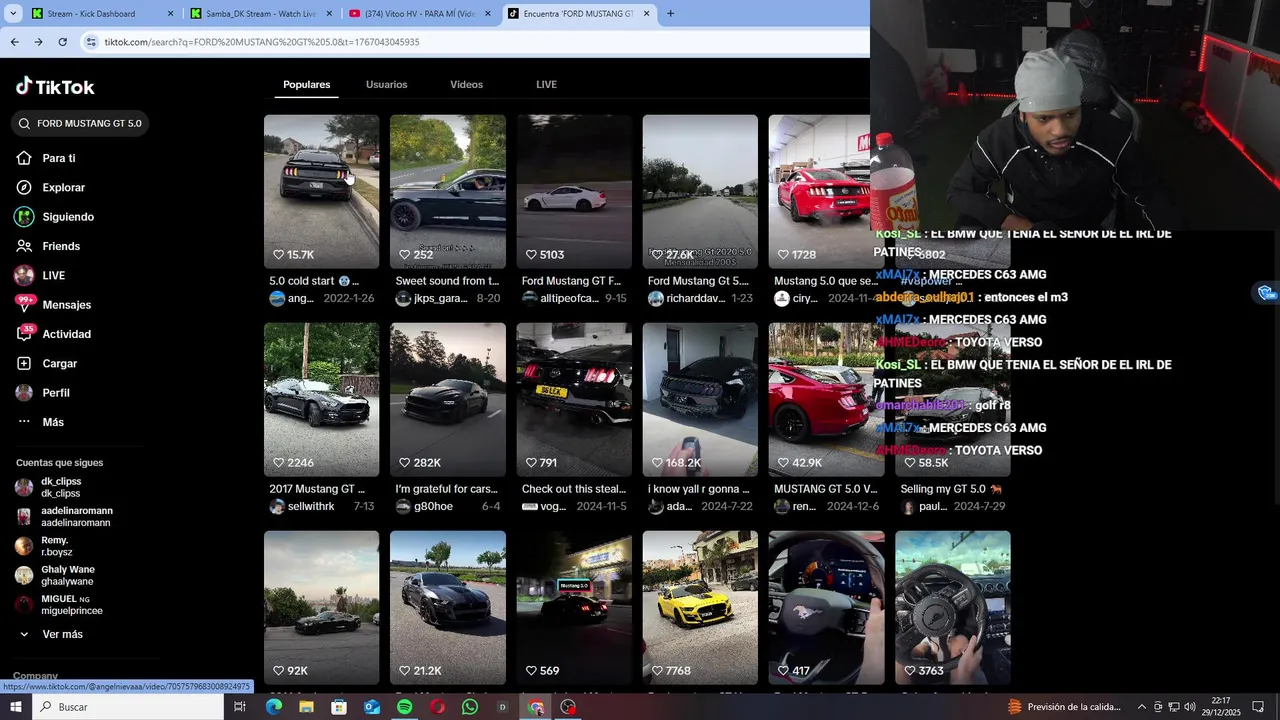Open MIGUEL miguelprincee followed account

60,604
